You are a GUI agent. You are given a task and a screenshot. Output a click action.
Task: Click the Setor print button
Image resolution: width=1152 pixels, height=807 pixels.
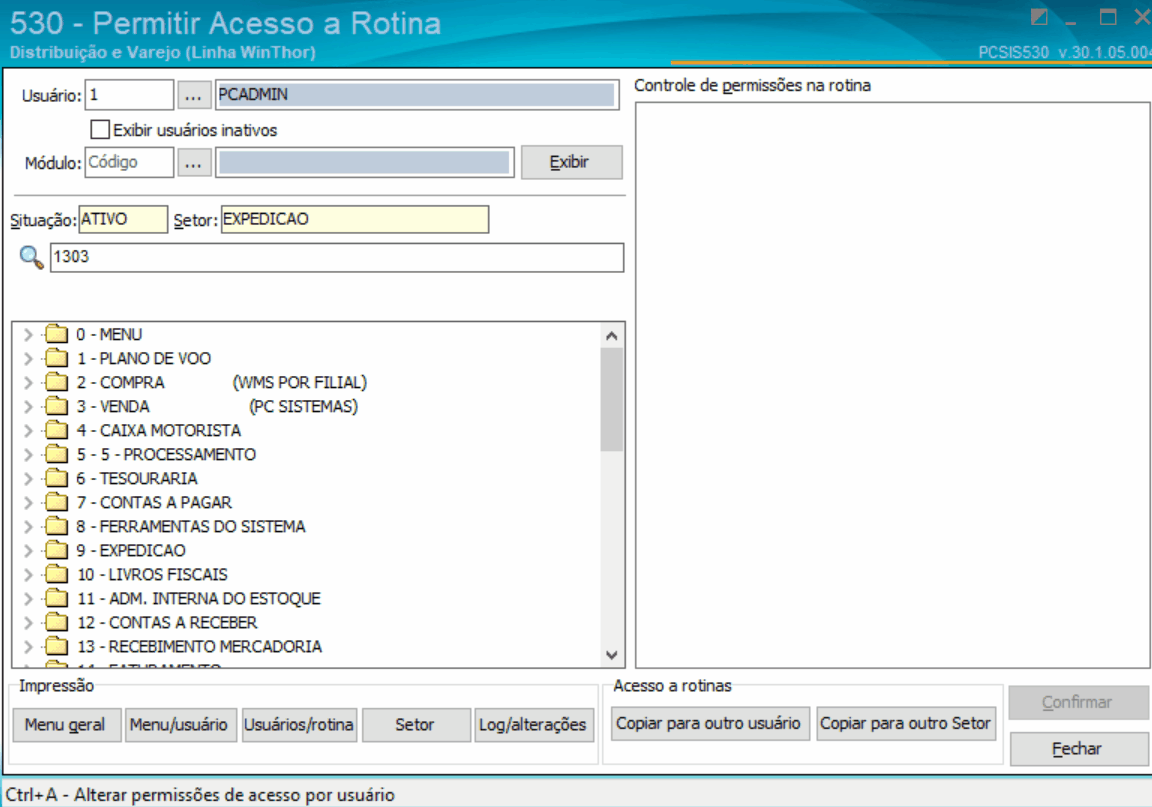coord(416,725)
